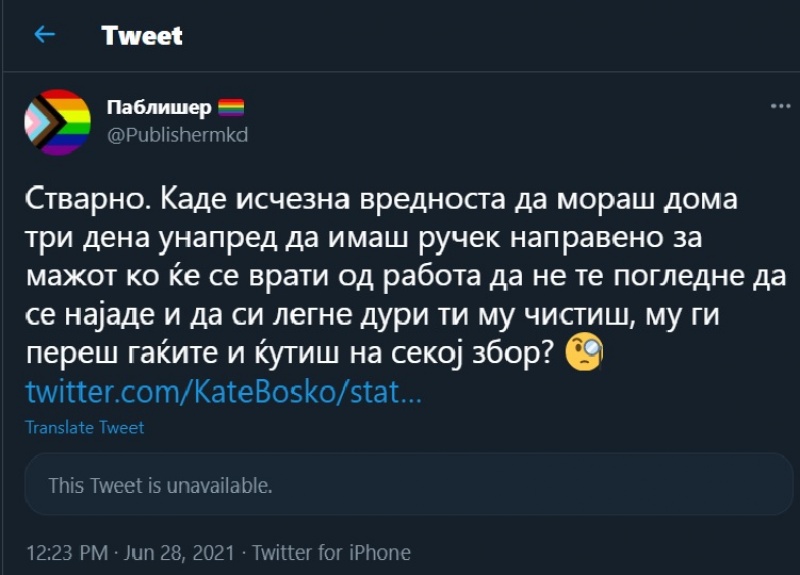This screenshot has width=800, height=575.
Task: Click the tweet line starting with "Стварно"
Action: point(380,198)
